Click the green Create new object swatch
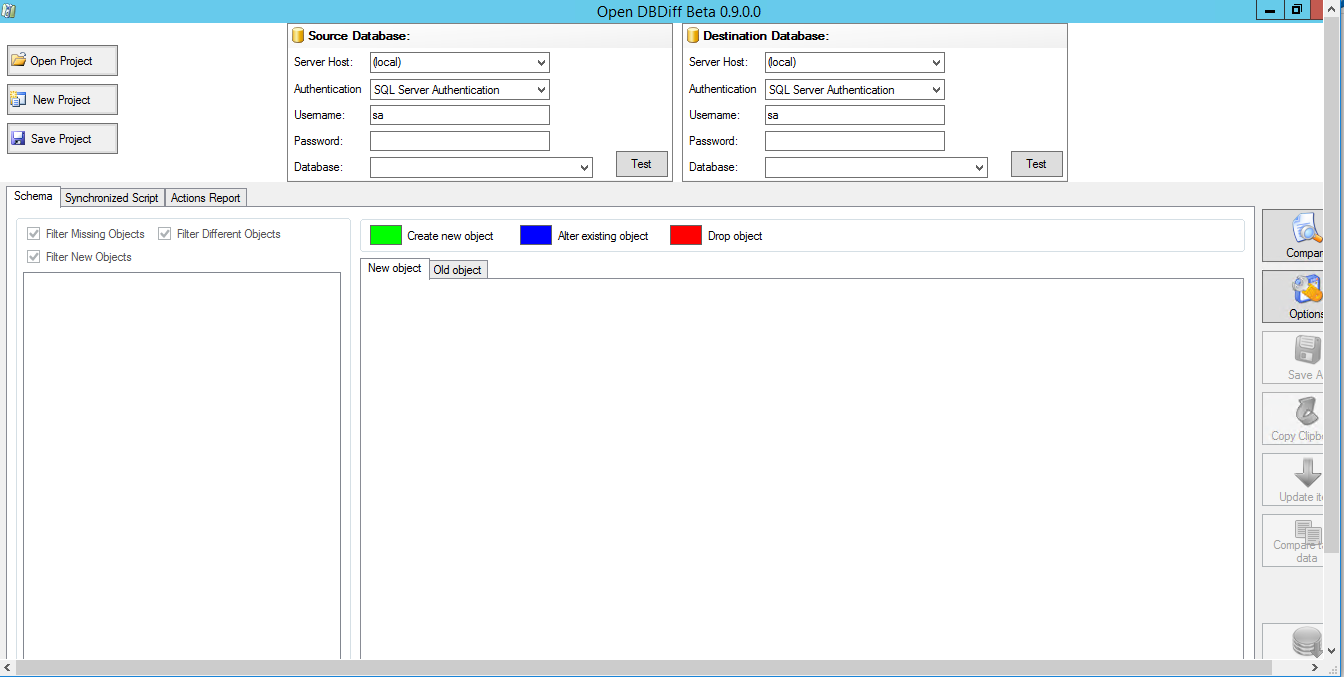 click(385, 236)
